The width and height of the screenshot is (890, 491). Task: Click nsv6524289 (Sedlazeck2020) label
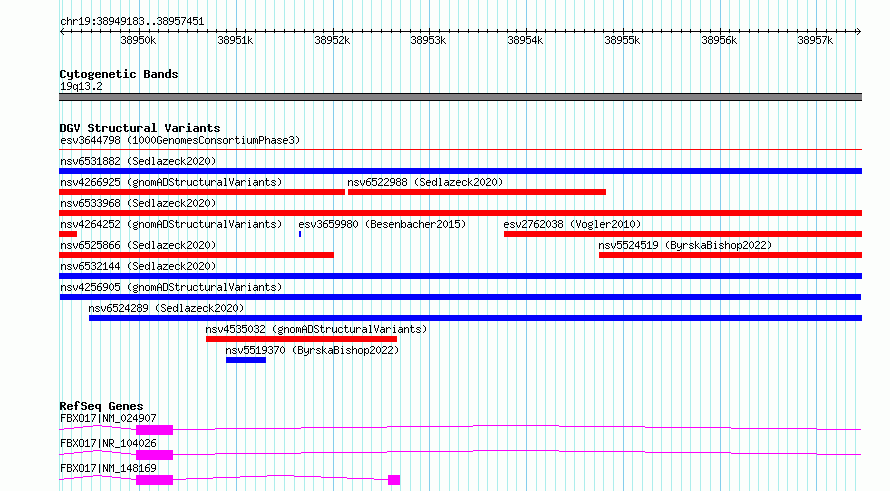pyautogui.click(x=166, y=308)
